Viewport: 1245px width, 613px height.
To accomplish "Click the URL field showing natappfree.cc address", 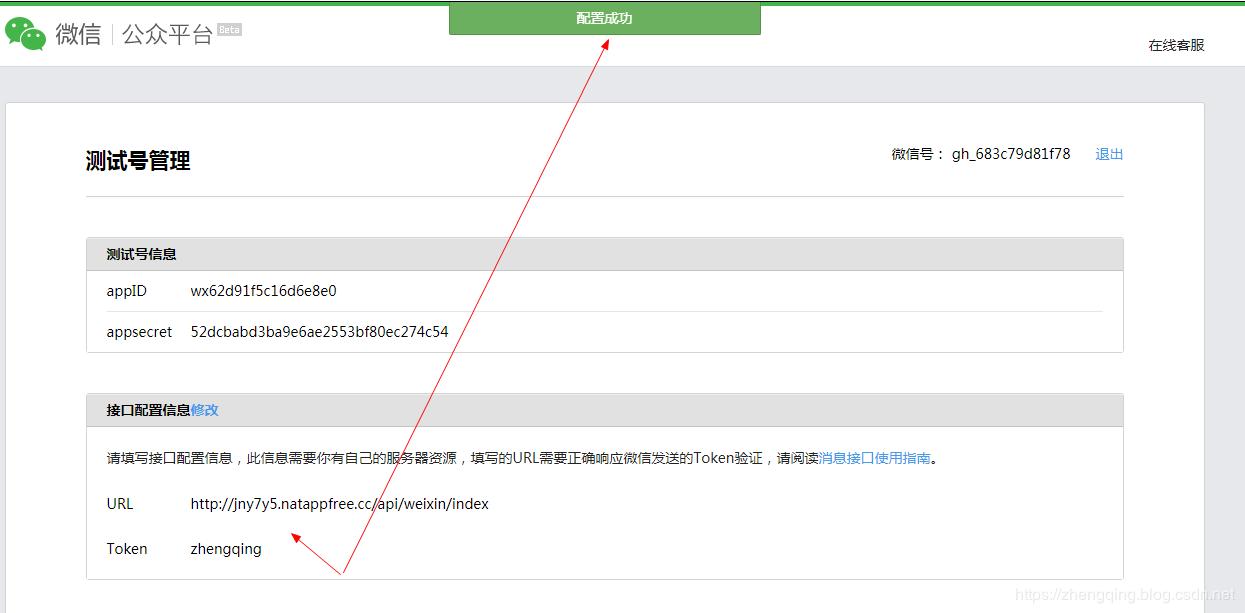I will click(341, 503).
